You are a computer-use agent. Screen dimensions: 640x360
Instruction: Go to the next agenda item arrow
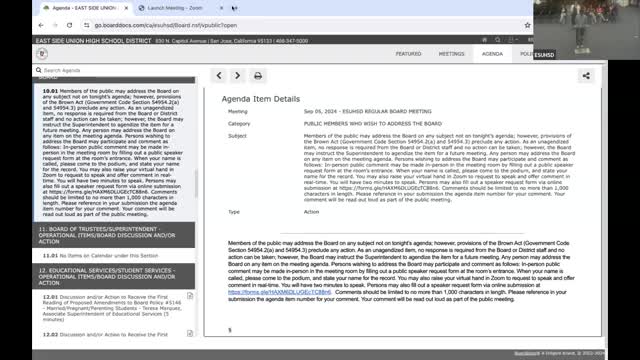click(237, 76)
